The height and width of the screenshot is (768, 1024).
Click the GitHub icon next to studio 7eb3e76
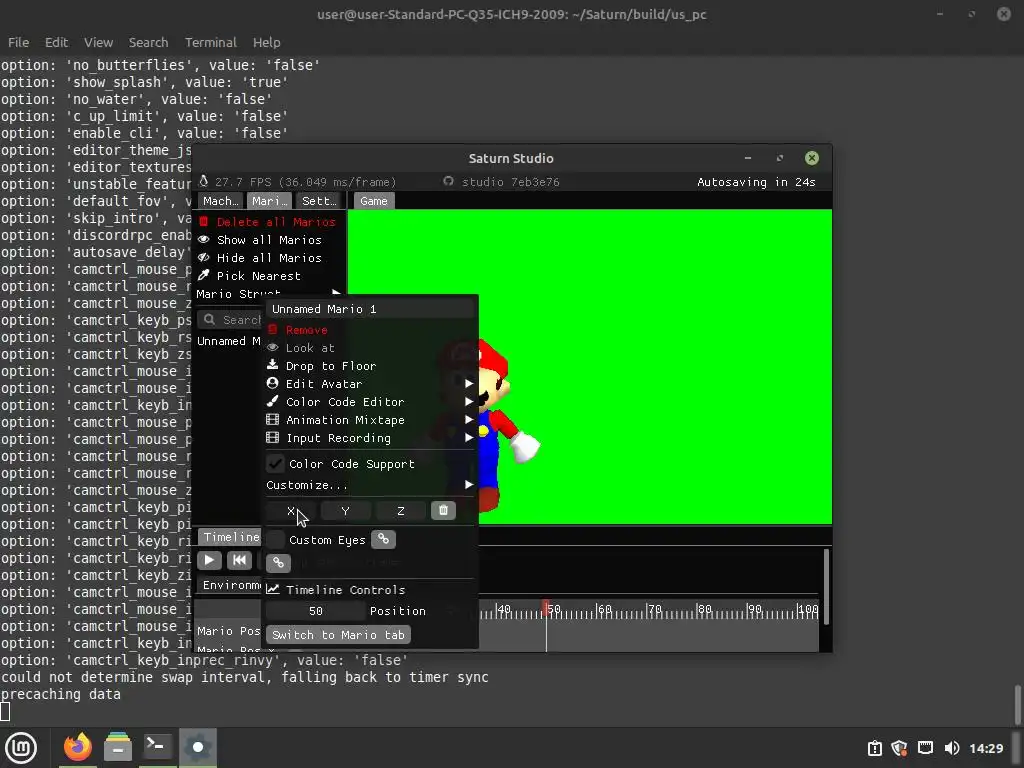[449, 182]
